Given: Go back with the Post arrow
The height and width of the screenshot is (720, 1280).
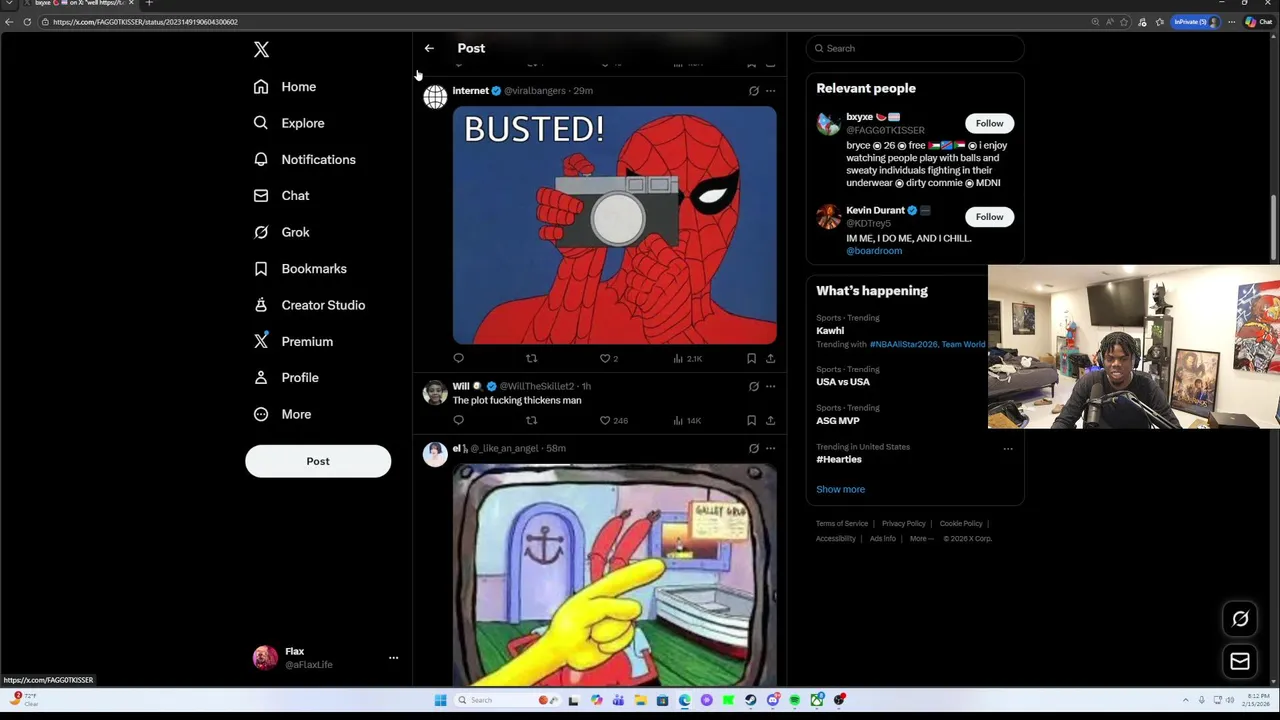Looking at the screenshot, I should (429, 48).
